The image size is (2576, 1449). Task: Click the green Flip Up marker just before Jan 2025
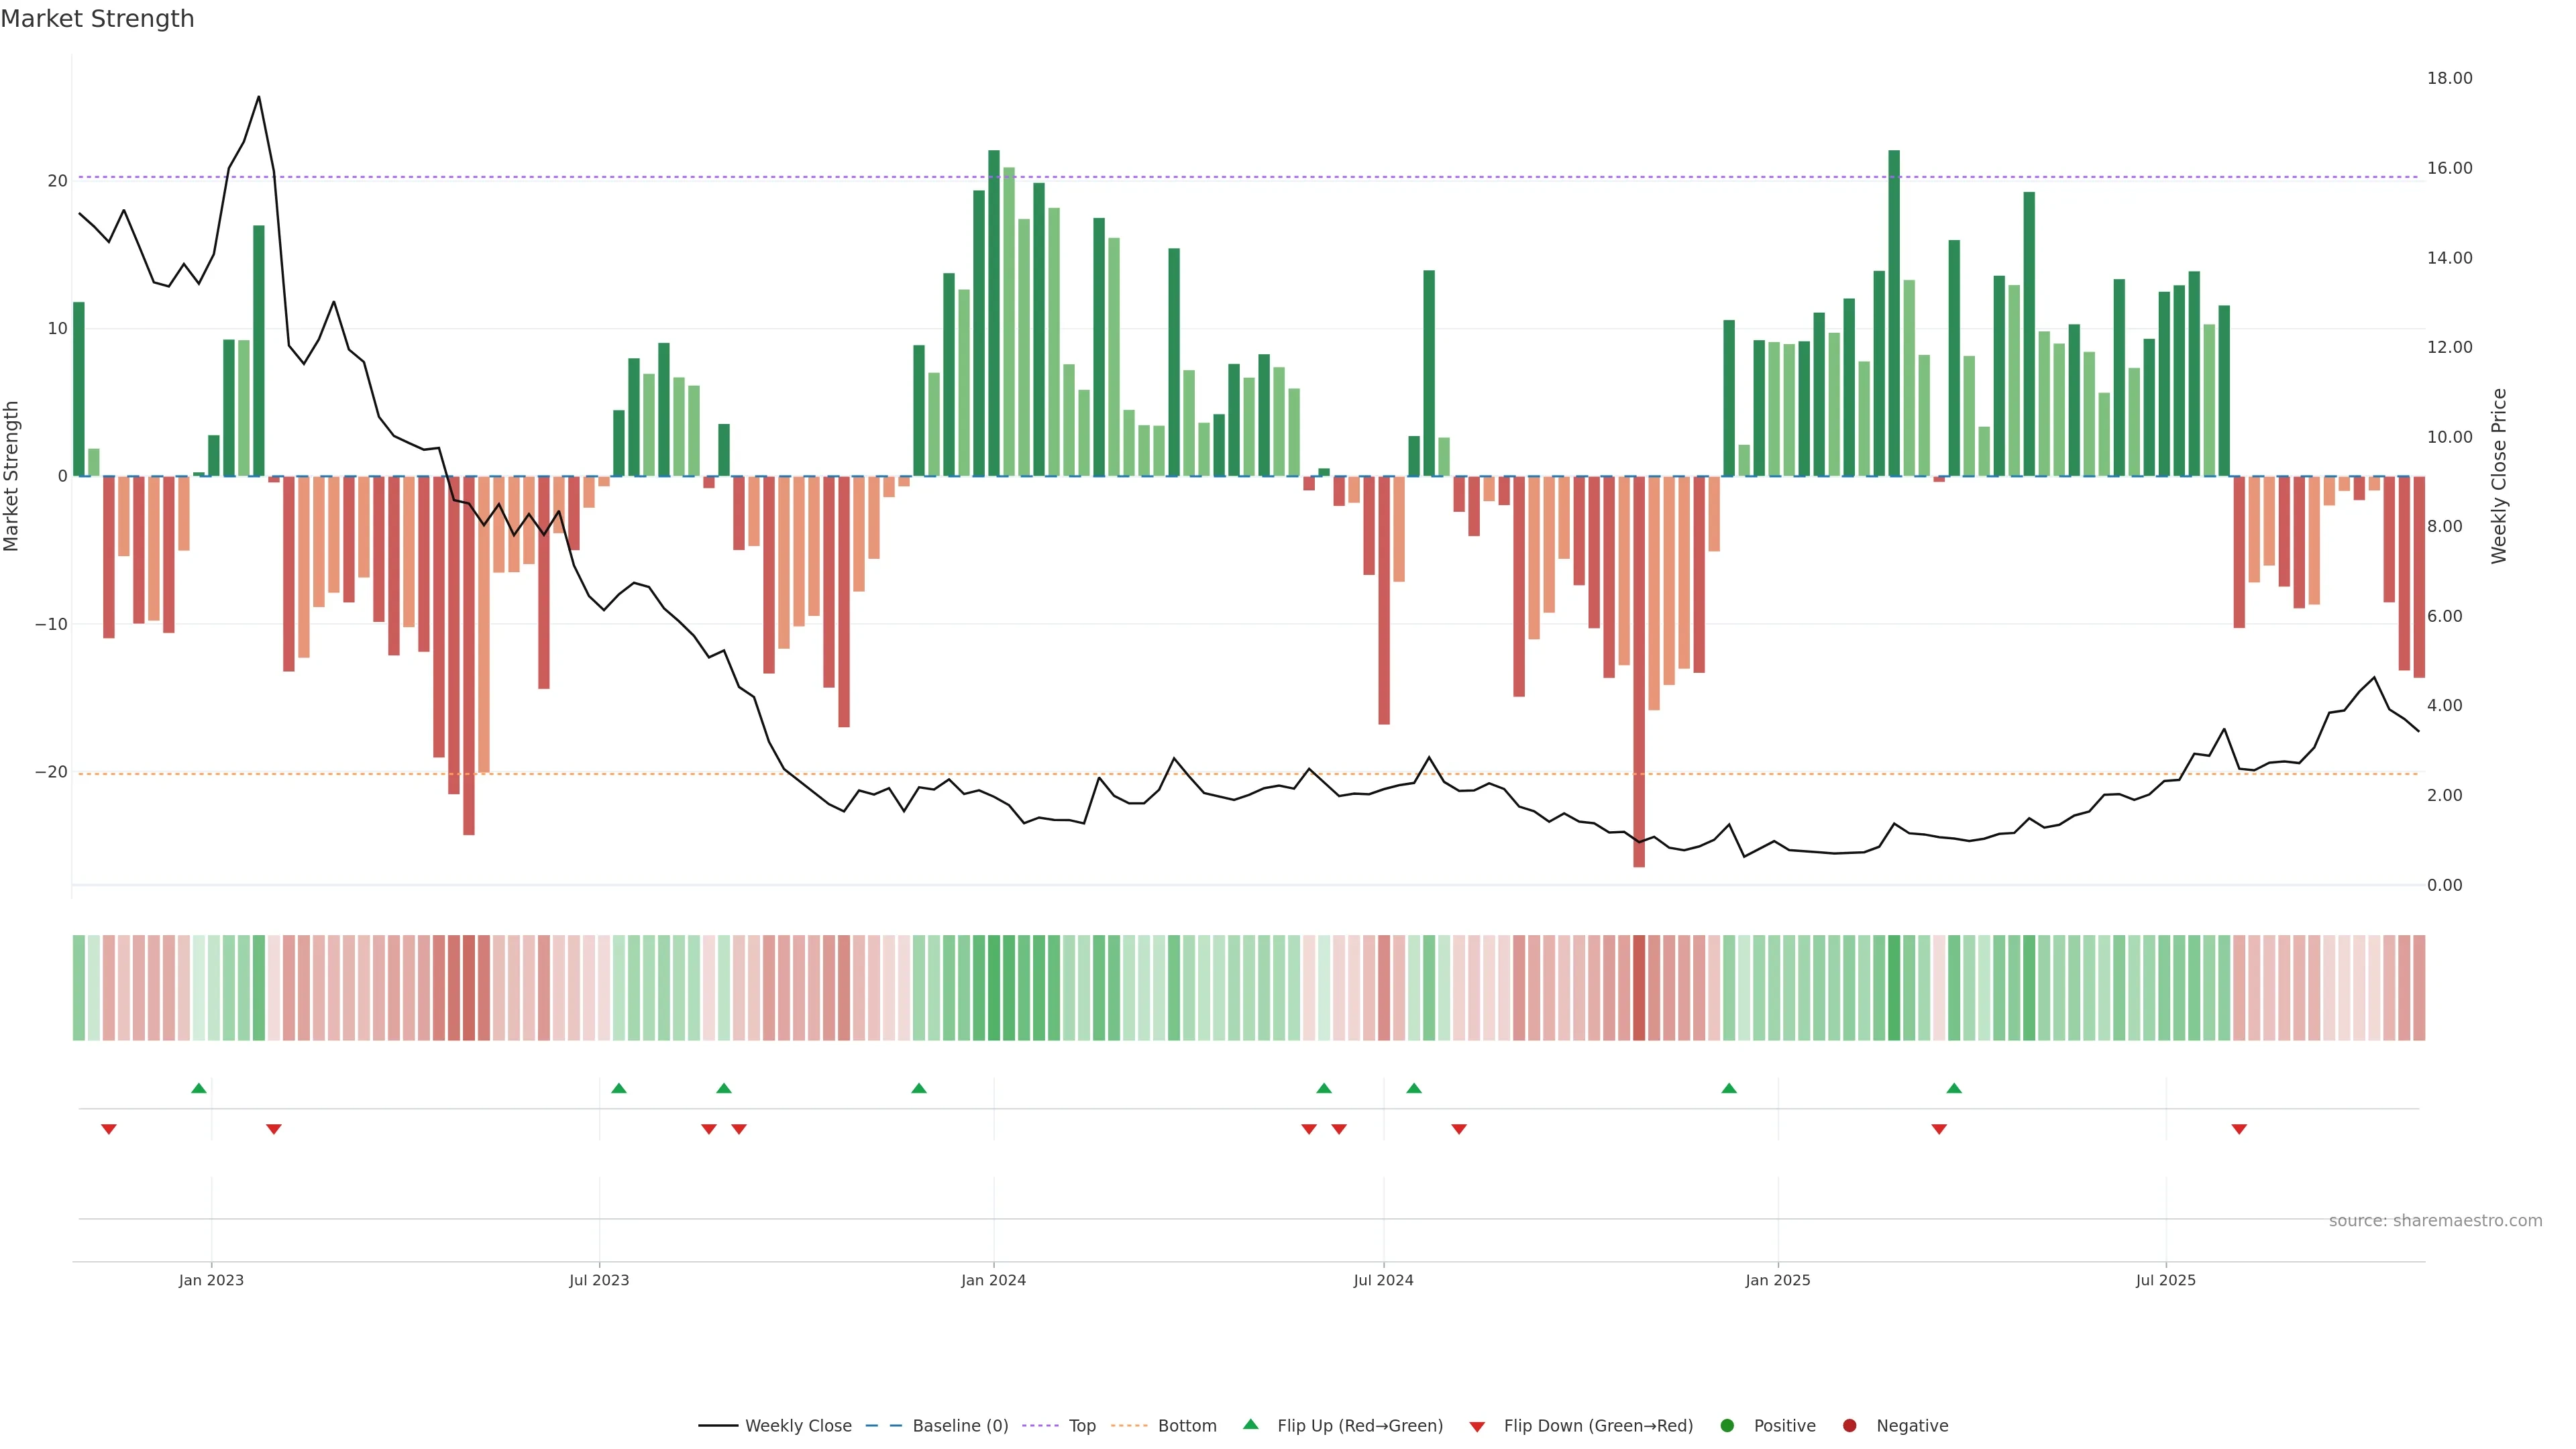click(1729, 1088)
